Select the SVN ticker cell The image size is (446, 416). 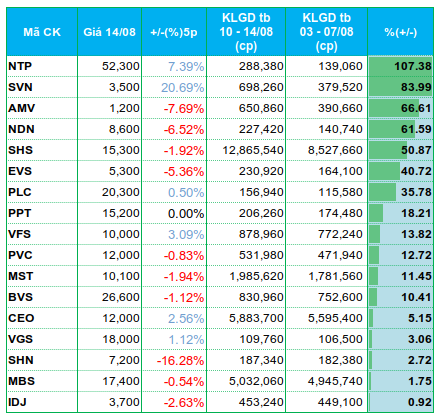[42, 87]
